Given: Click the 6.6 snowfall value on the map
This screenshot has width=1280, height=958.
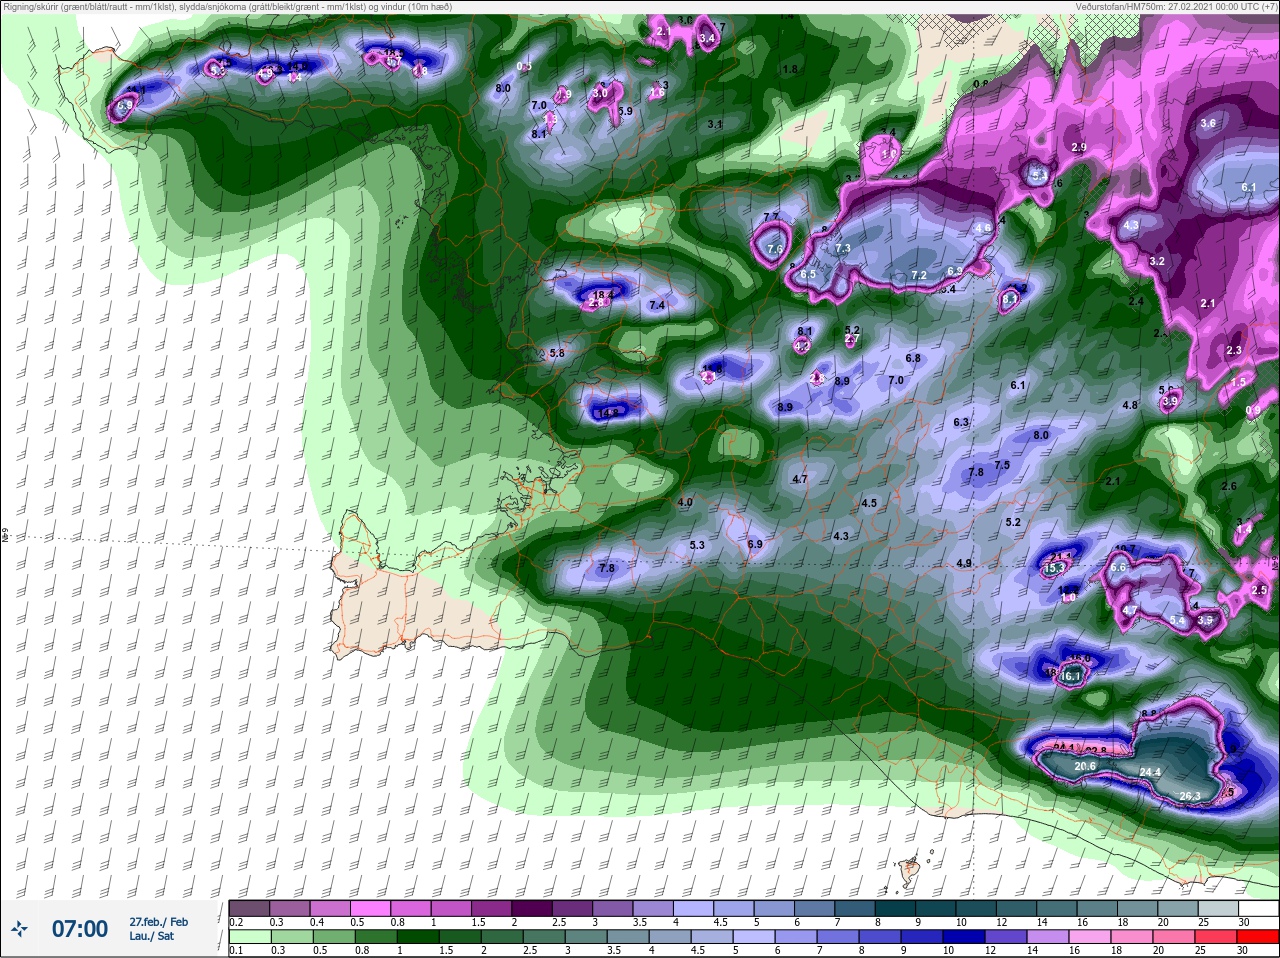Looking at the screenshot, I should coord(1119,567).
